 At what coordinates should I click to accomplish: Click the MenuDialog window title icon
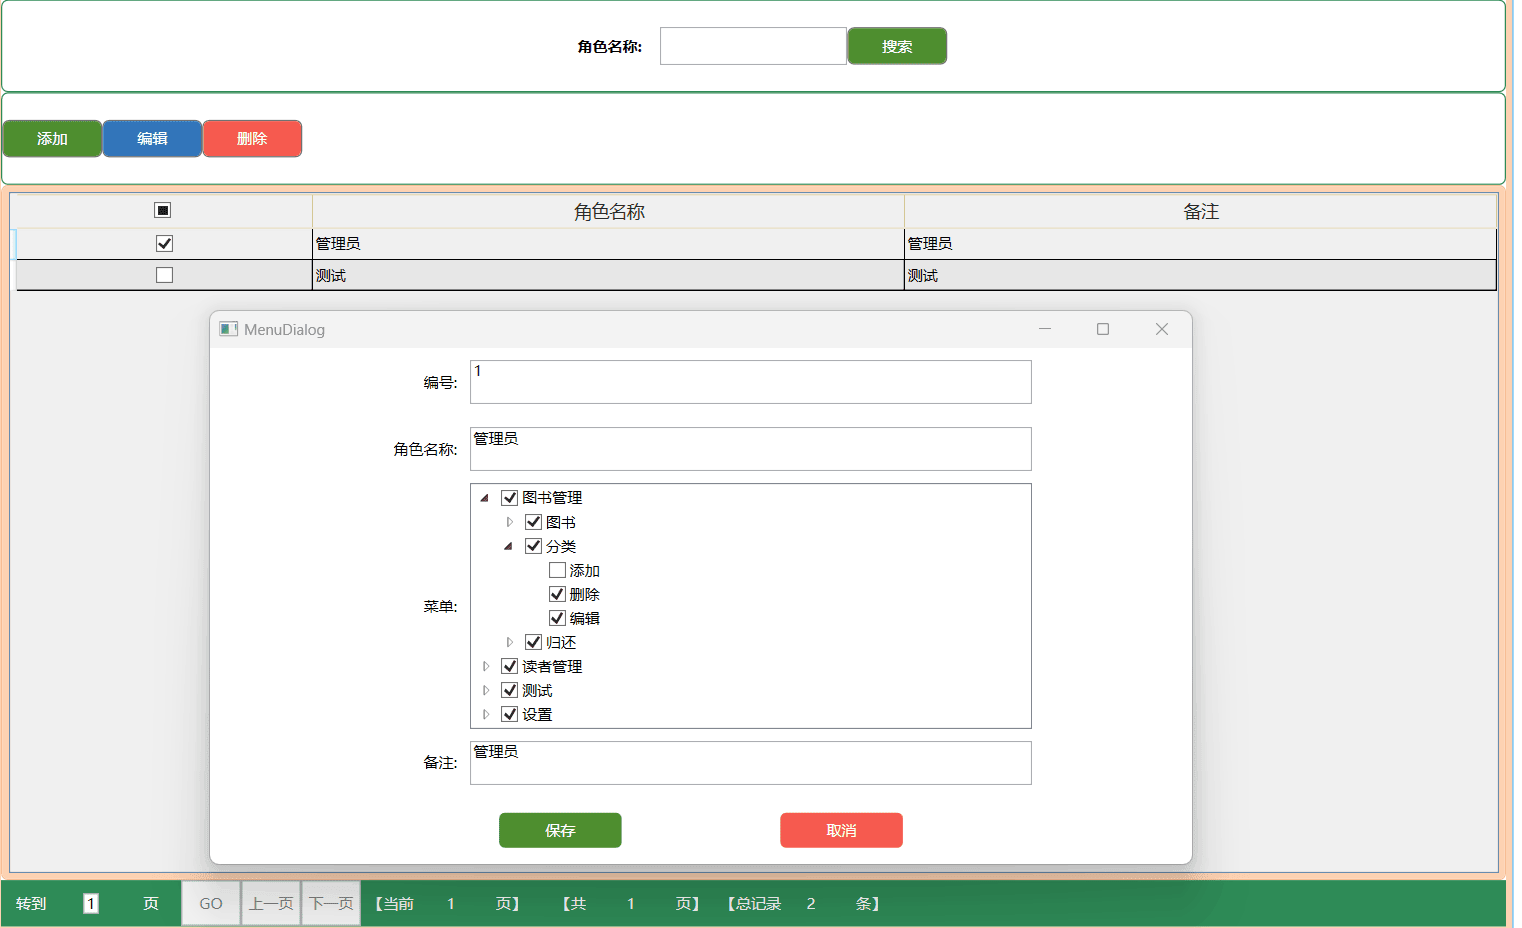click(229, 329)
